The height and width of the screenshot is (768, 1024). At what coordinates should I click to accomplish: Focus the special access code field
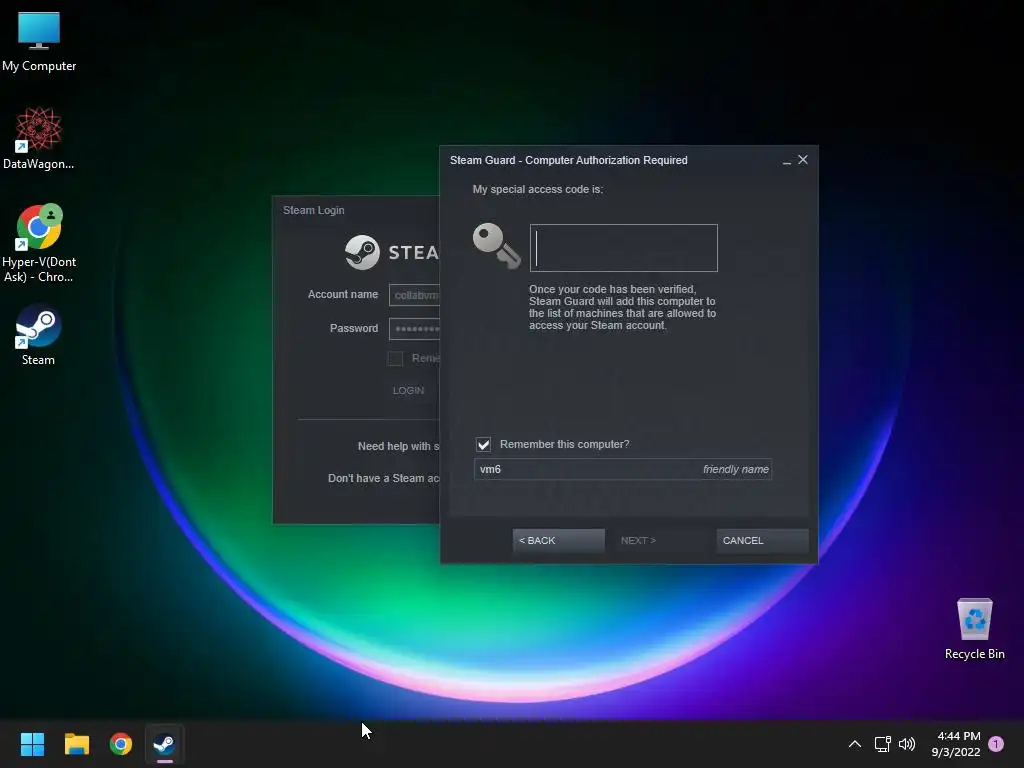(x=624, y=248)
